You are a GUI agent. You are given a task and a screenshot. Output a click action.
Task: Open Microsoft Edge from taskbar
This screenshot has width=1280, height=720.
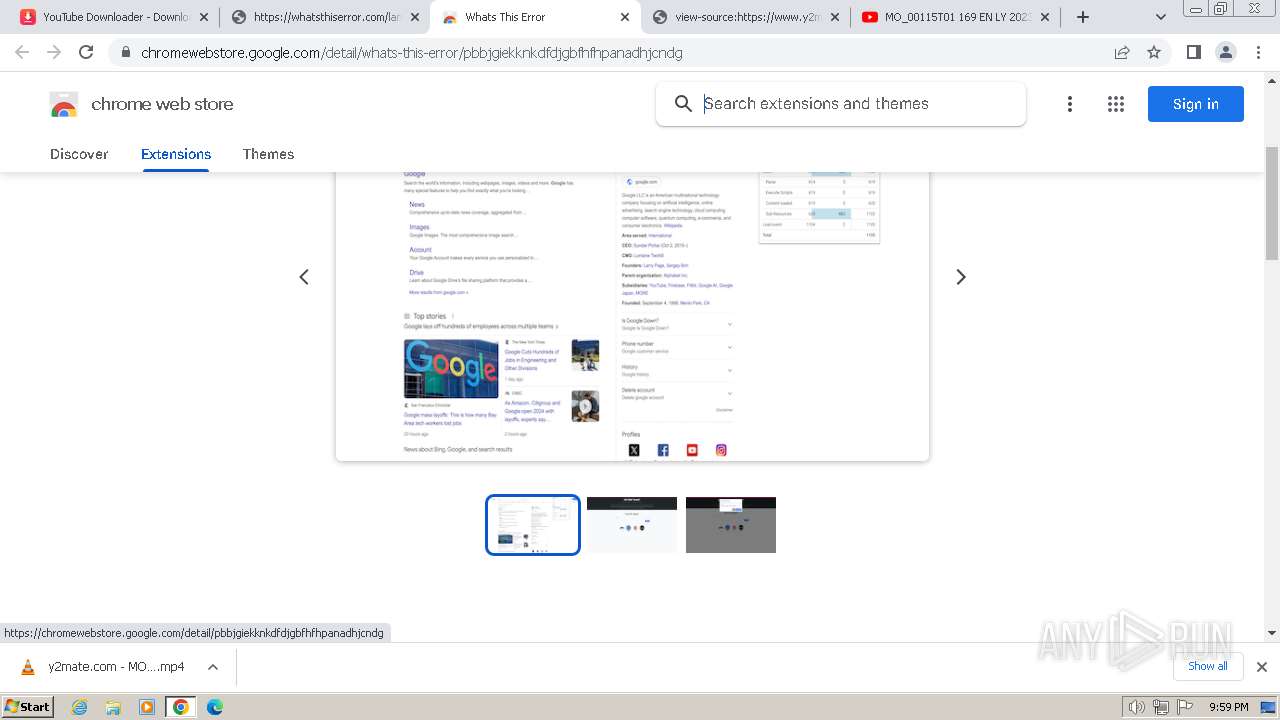[x=214, y=707]
